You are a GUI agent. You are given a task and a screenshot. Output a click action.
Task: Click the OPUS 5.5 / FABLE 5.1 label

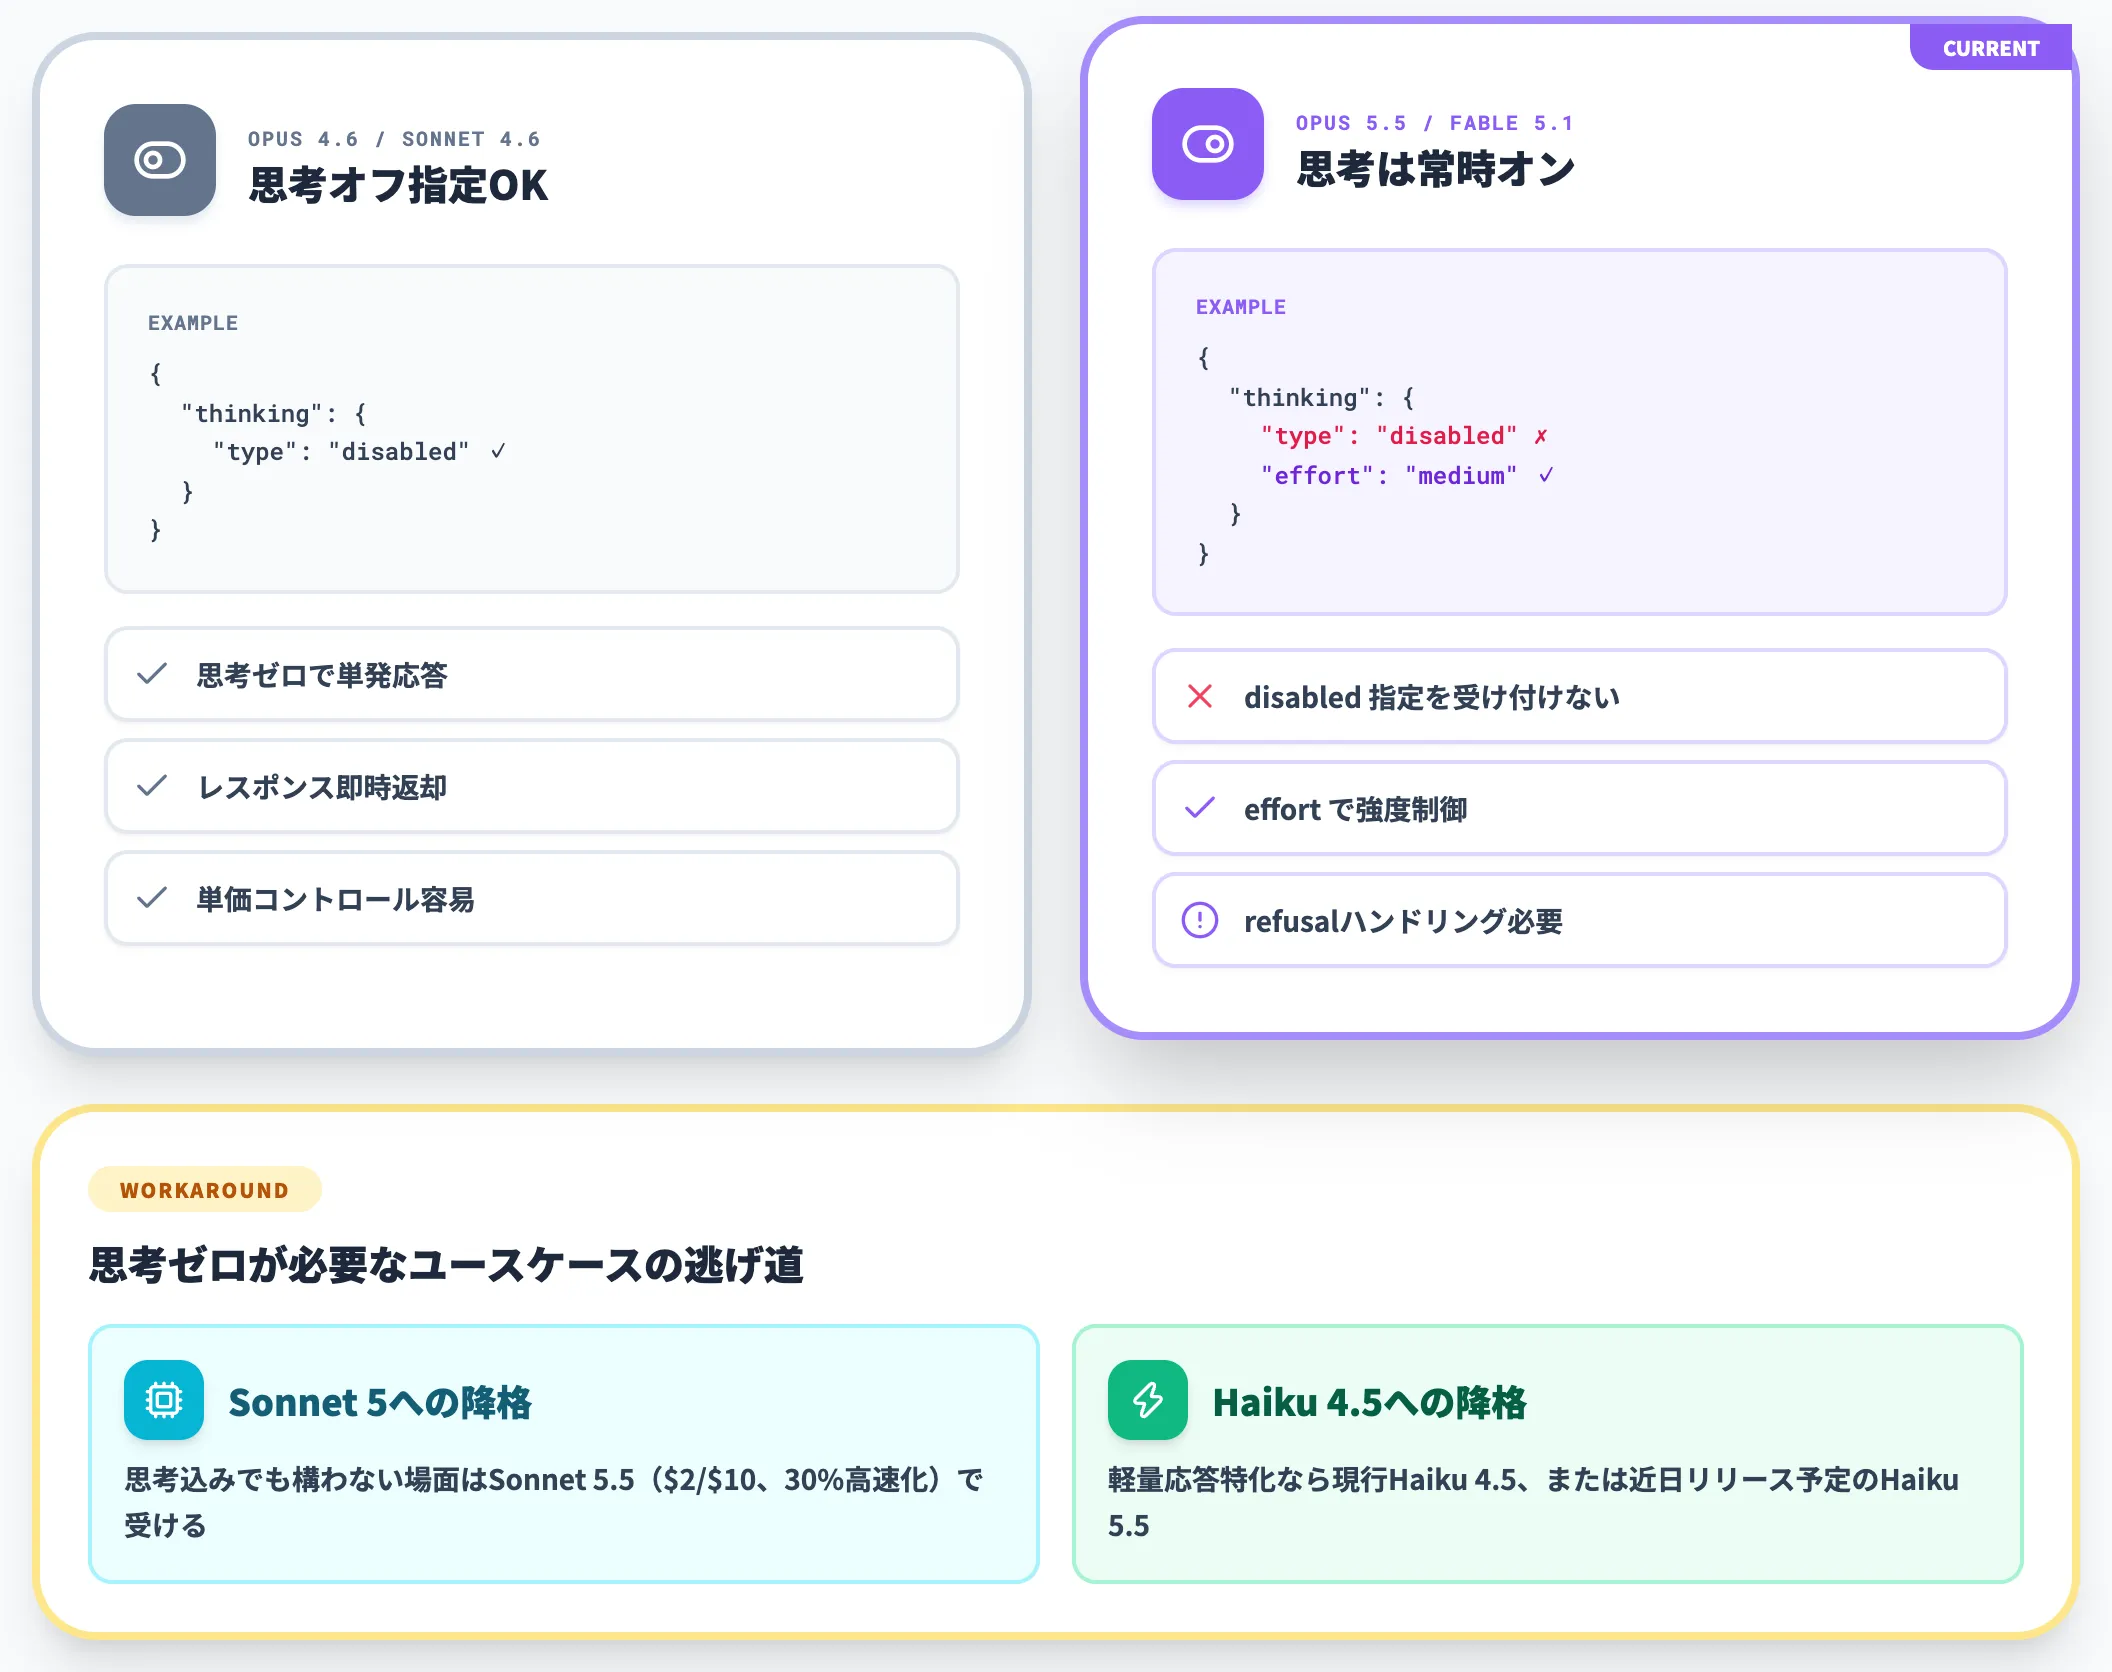coord(1435,123)
